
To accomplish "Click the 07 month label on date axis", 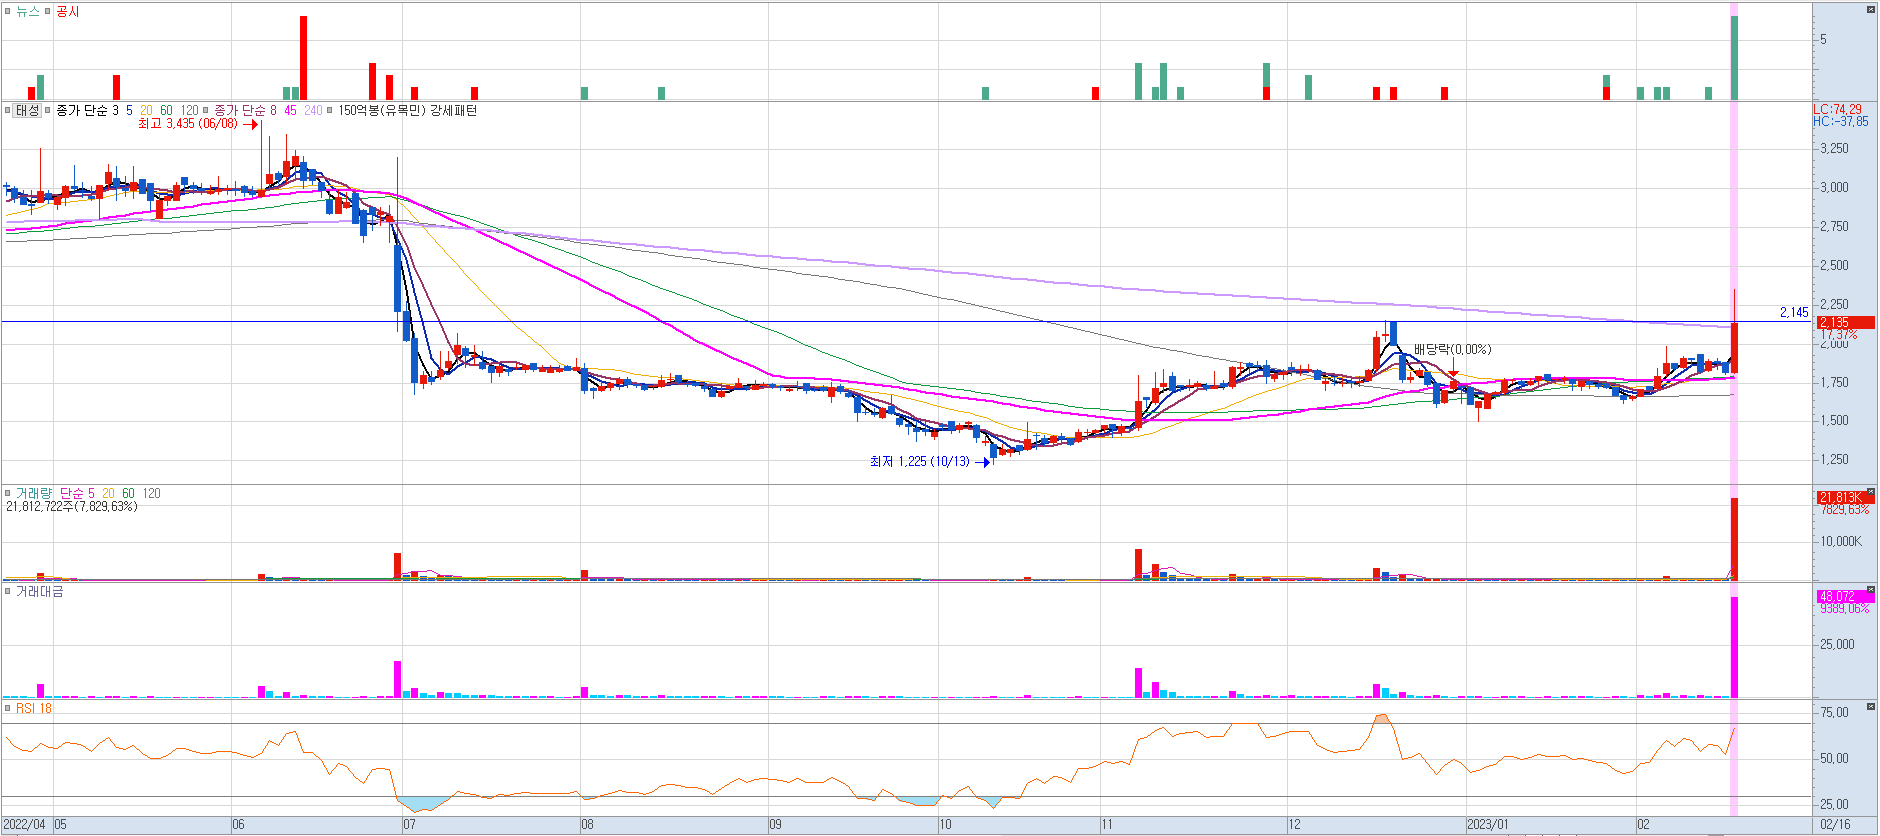I will tap(409, 825).
